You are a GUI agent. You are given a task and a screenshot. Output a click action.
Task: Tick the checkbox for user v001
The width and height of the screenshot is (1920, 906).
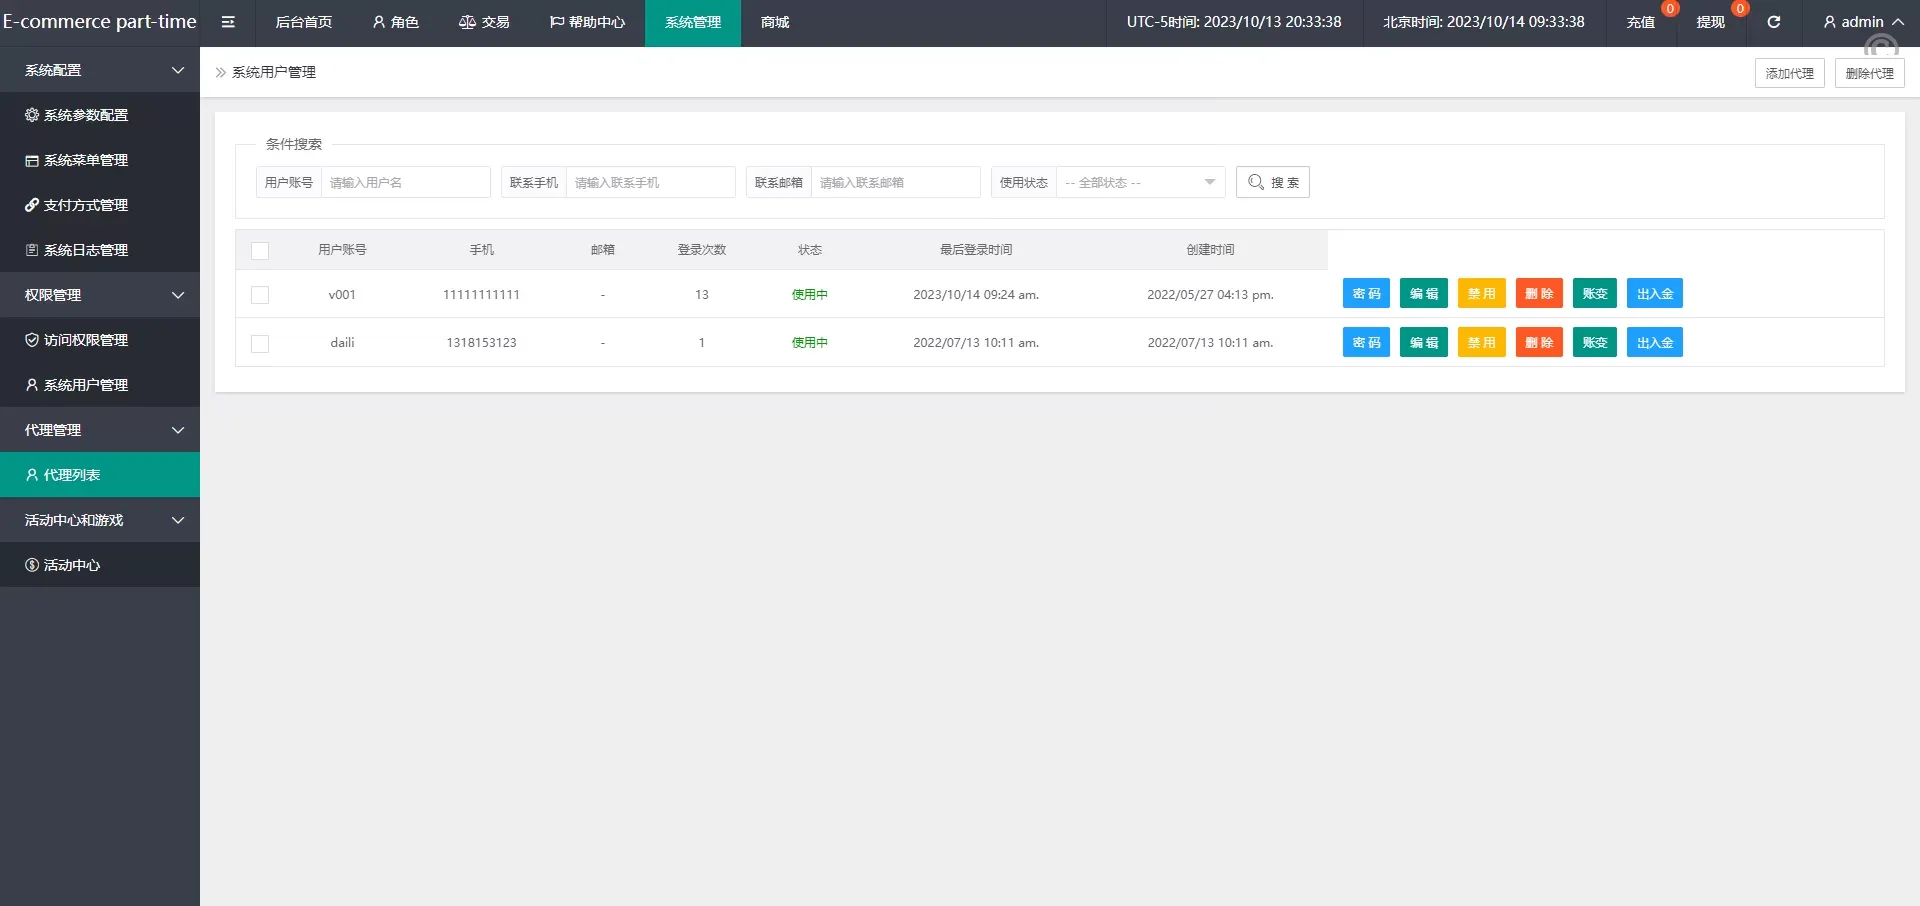tap(260, 295)
